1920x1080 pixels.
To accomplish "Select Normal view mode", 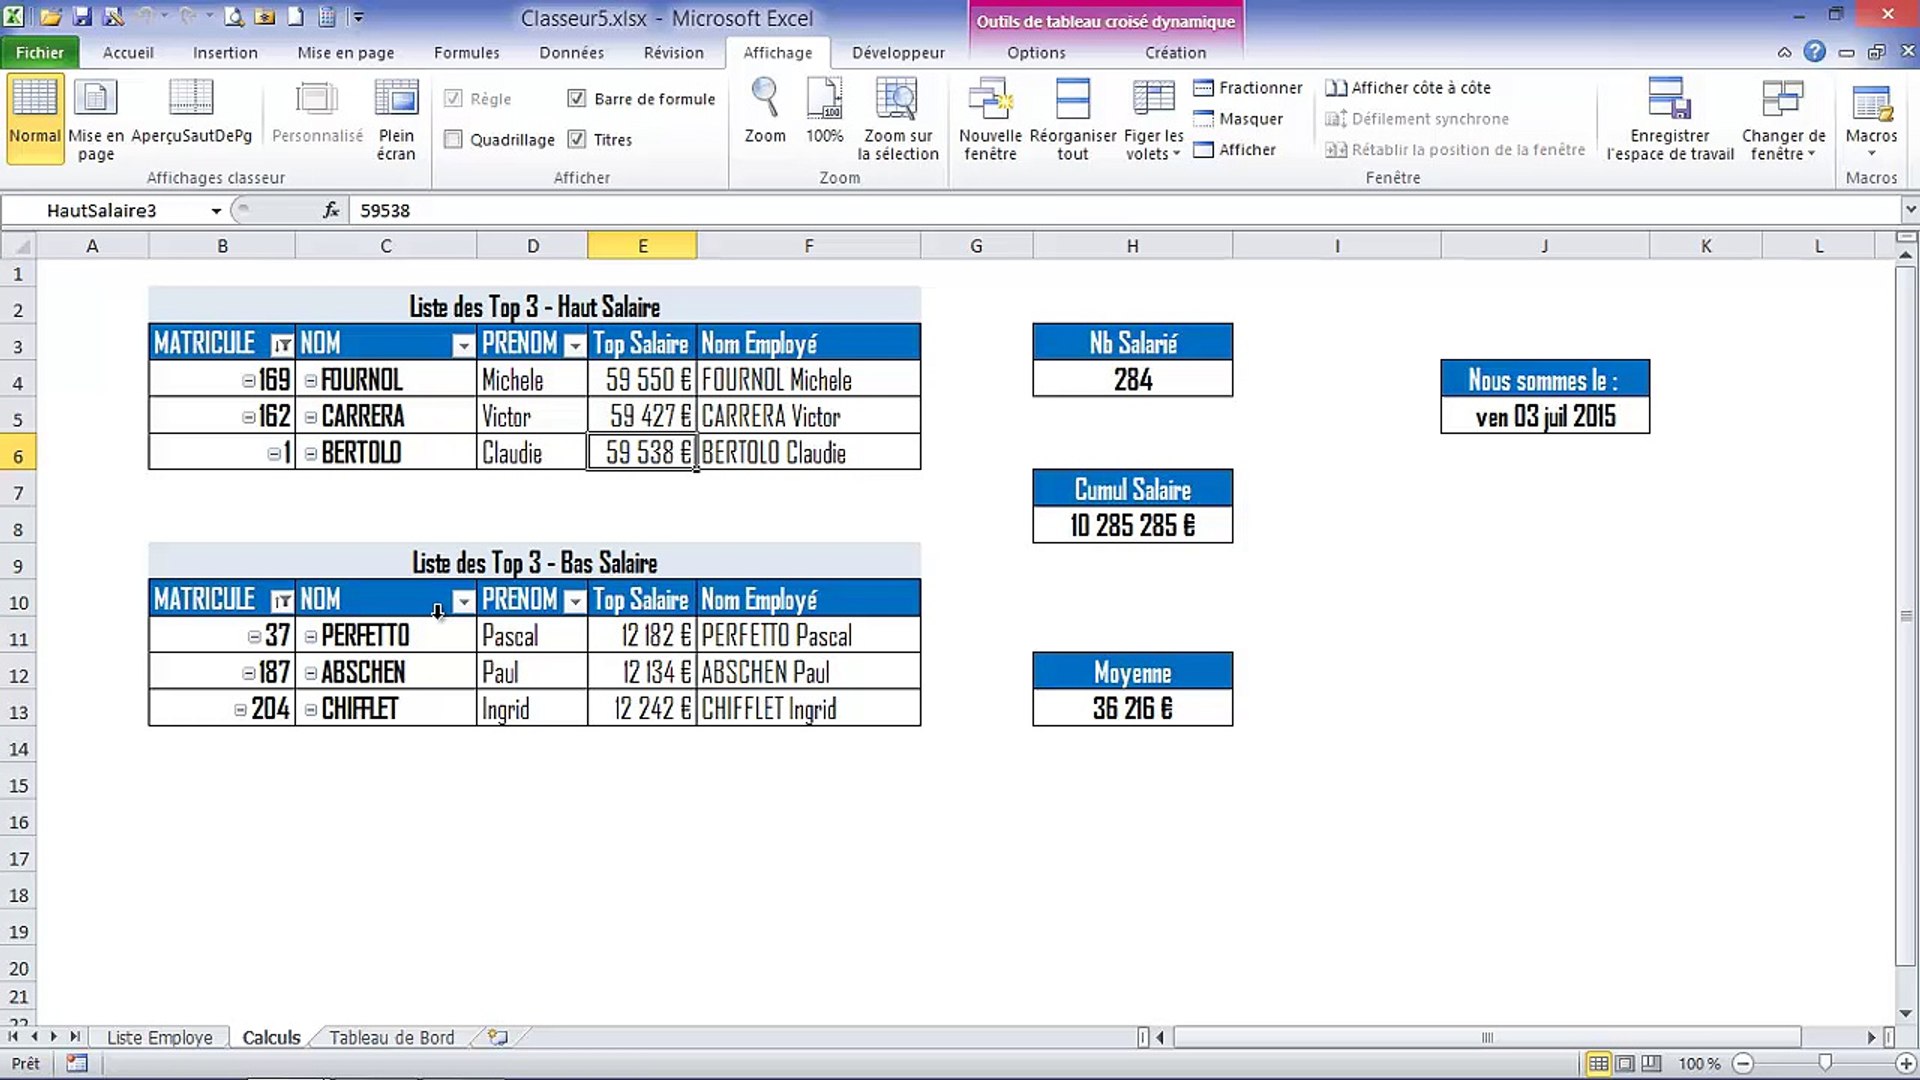I will 34,115.
